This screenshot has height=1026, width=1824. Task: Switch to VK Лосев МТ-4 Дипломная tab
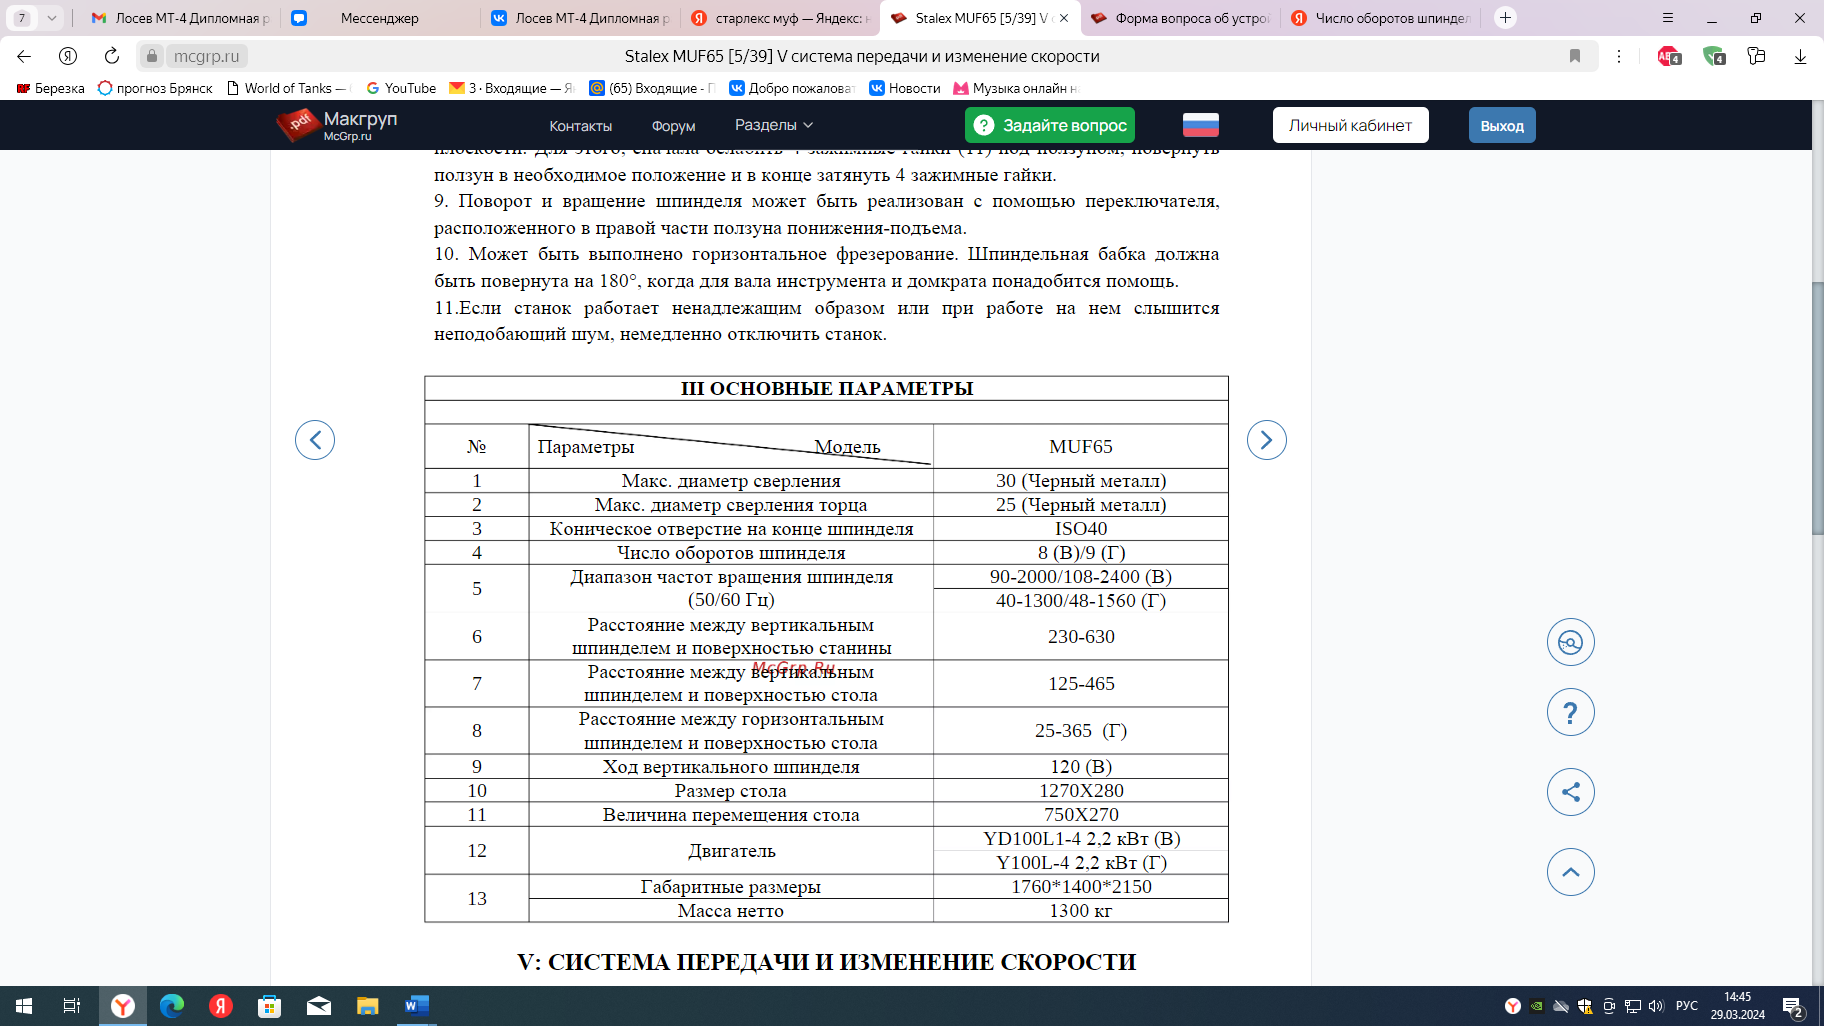580,18
